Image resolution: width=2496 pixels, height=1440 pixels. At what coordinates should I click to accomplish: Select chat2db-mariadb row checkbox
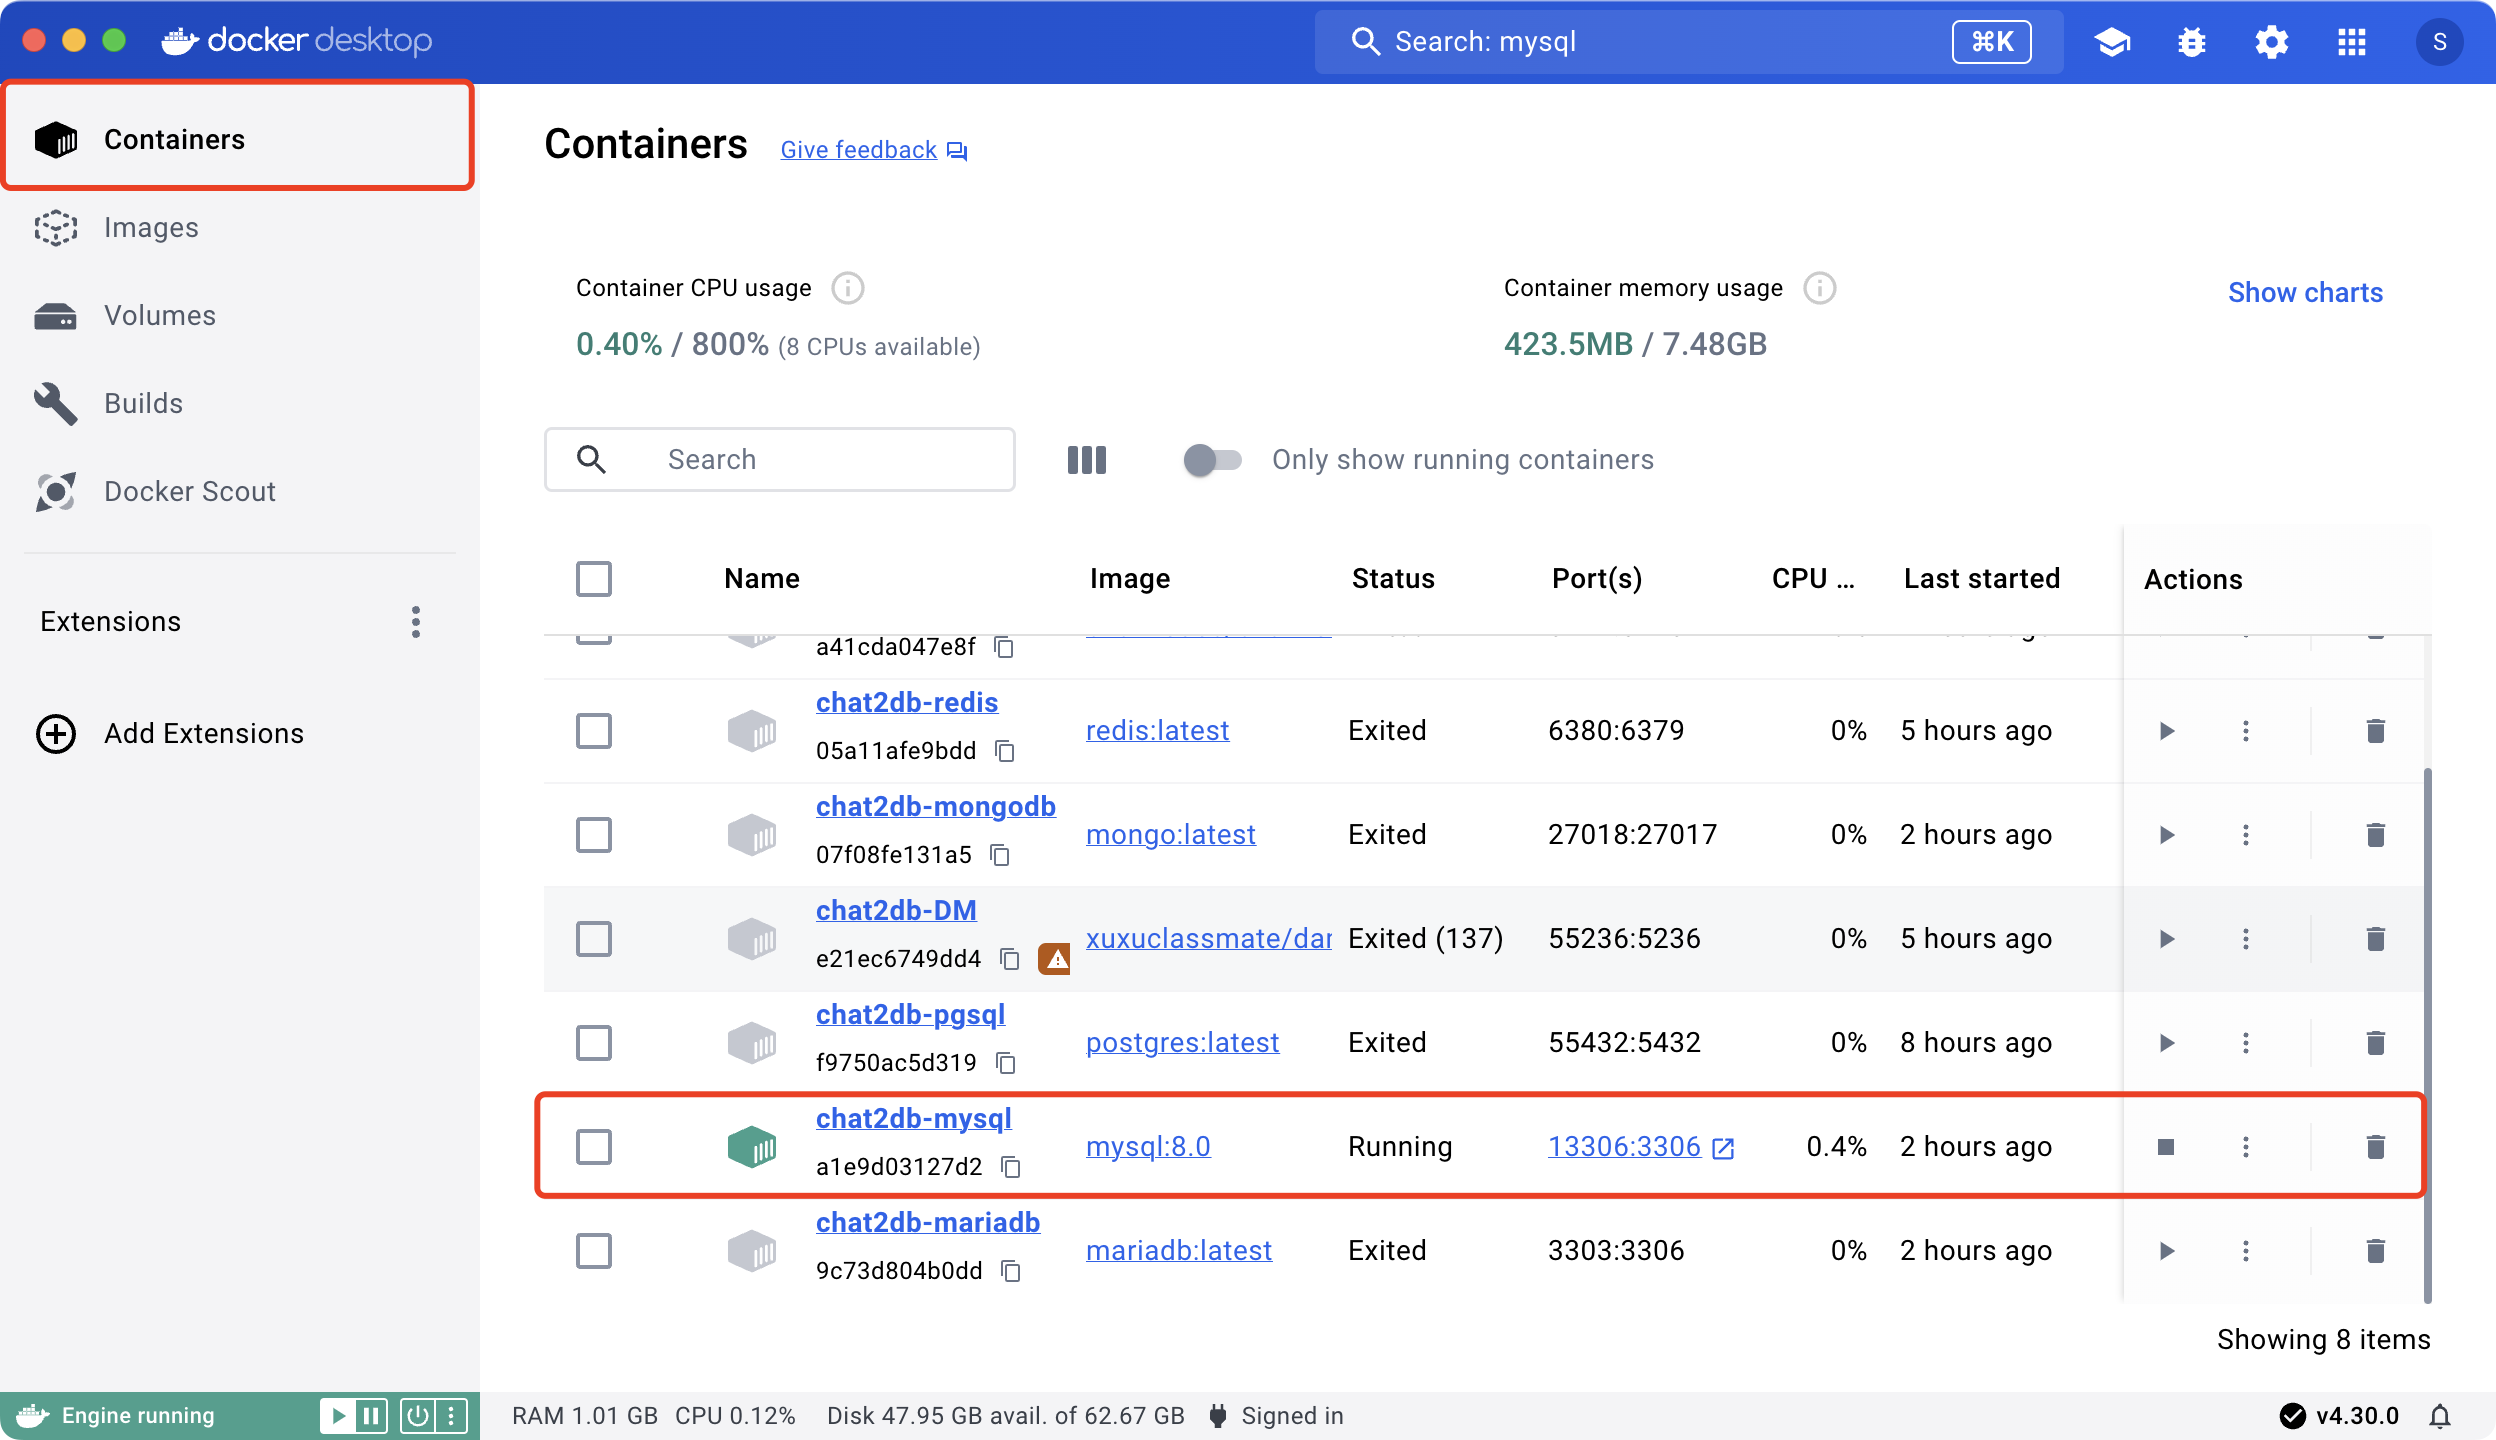tap(594, 1251)
